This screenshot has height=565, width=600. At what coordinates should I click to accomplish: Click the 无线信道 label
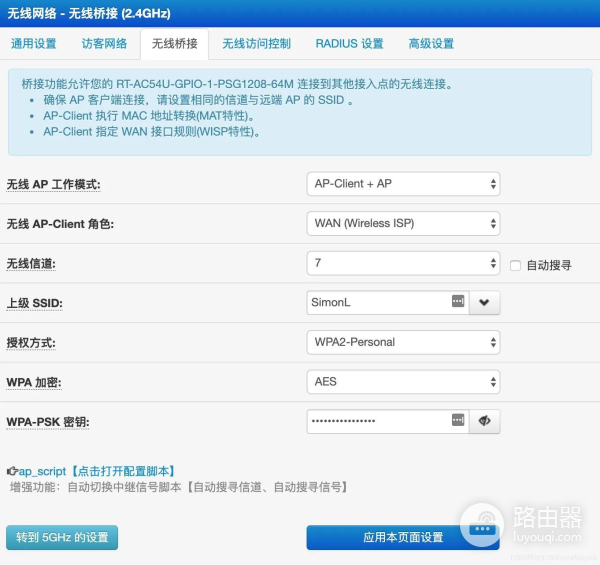(31, 264)
